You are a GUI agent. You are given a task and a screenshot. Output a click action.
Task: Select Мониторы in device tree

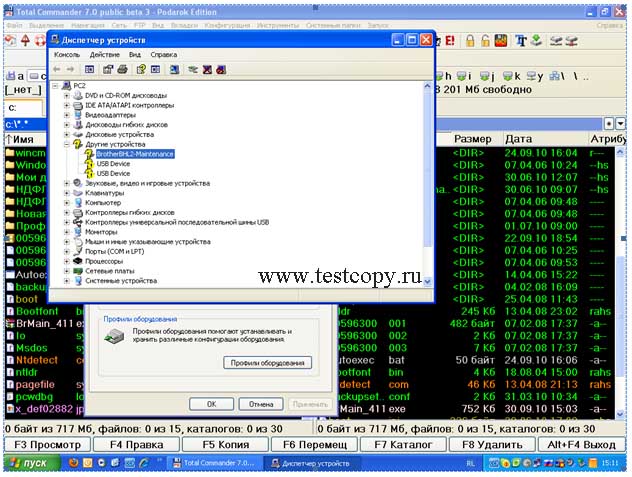(x=101, y=232)
